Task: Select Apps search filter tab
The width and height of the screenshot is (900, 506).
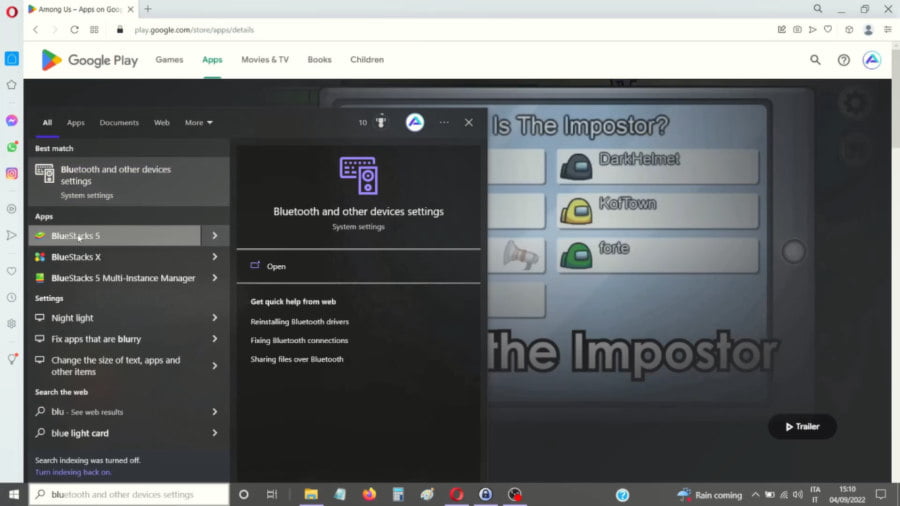Action: [x=75, y=122]
